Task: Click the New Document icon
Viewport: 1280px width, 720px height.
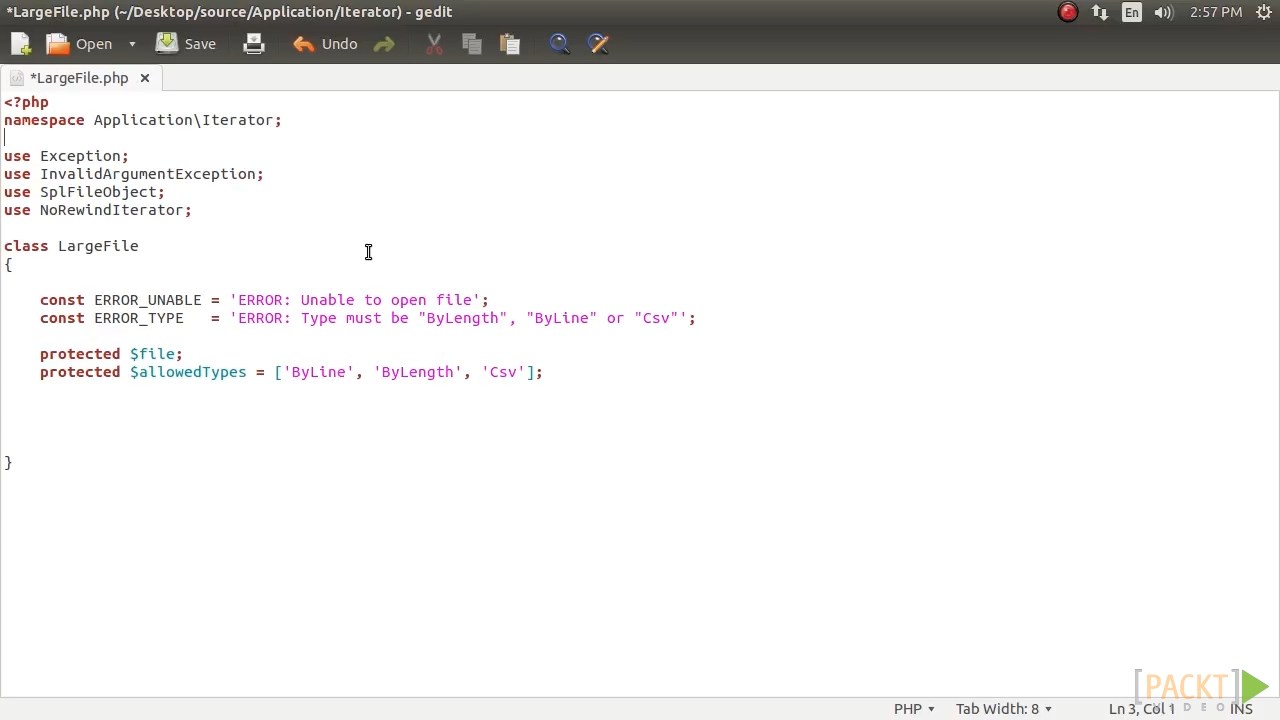Action: [21, 44]
